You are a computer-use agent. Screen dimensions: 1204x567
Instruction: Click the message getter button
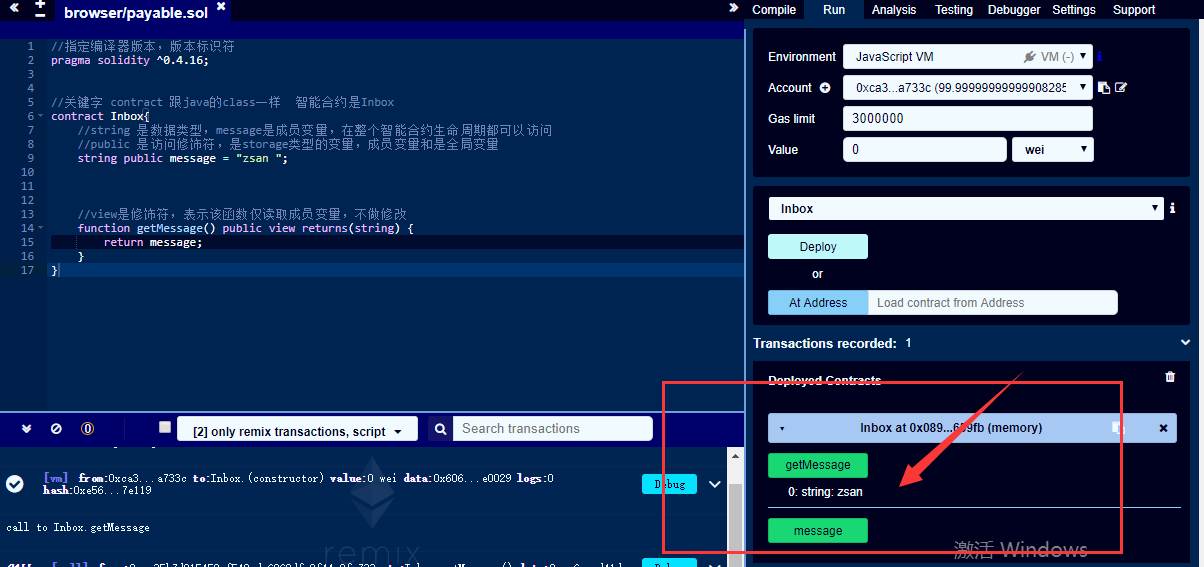[818, 531]
